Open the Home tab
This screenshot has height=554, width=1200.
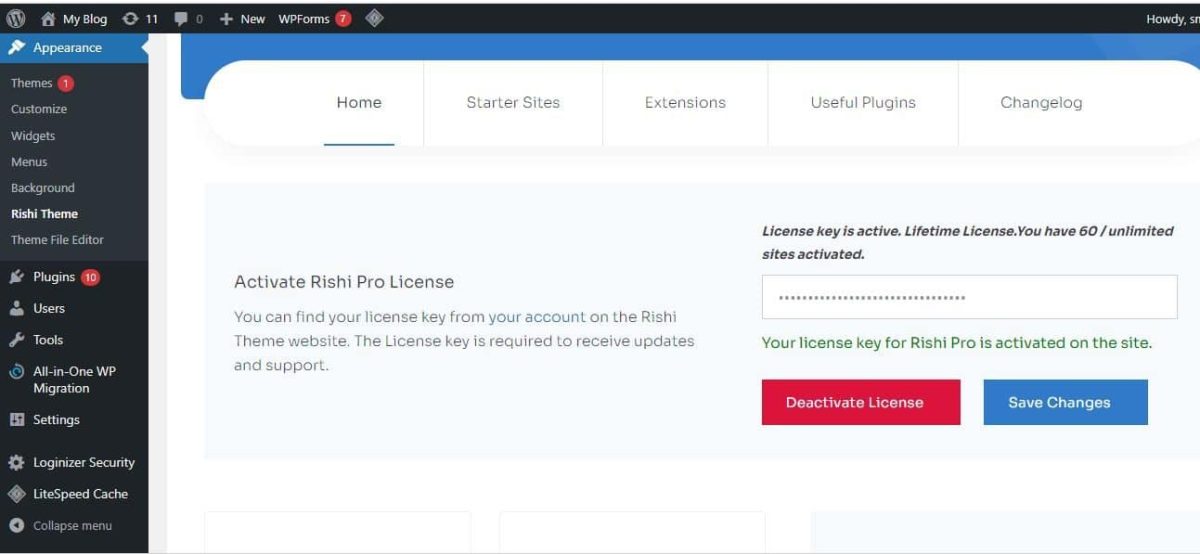click(359, 102)
